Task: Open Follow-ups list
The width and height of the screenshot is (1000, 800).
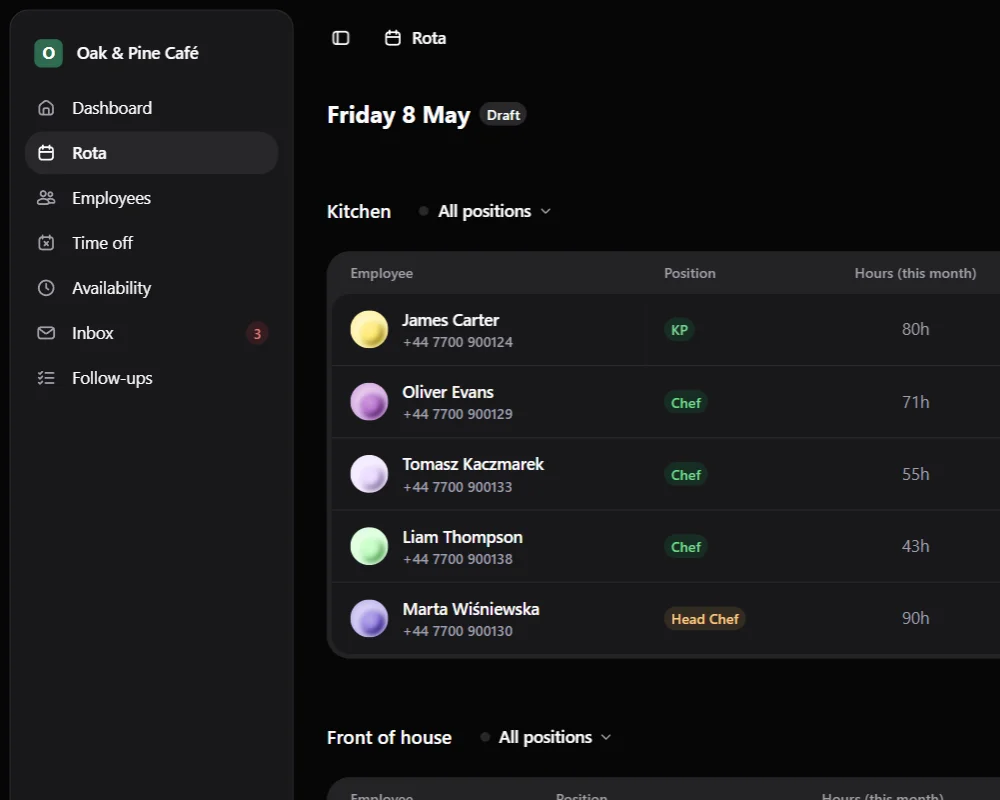Action: click(152, 378)
